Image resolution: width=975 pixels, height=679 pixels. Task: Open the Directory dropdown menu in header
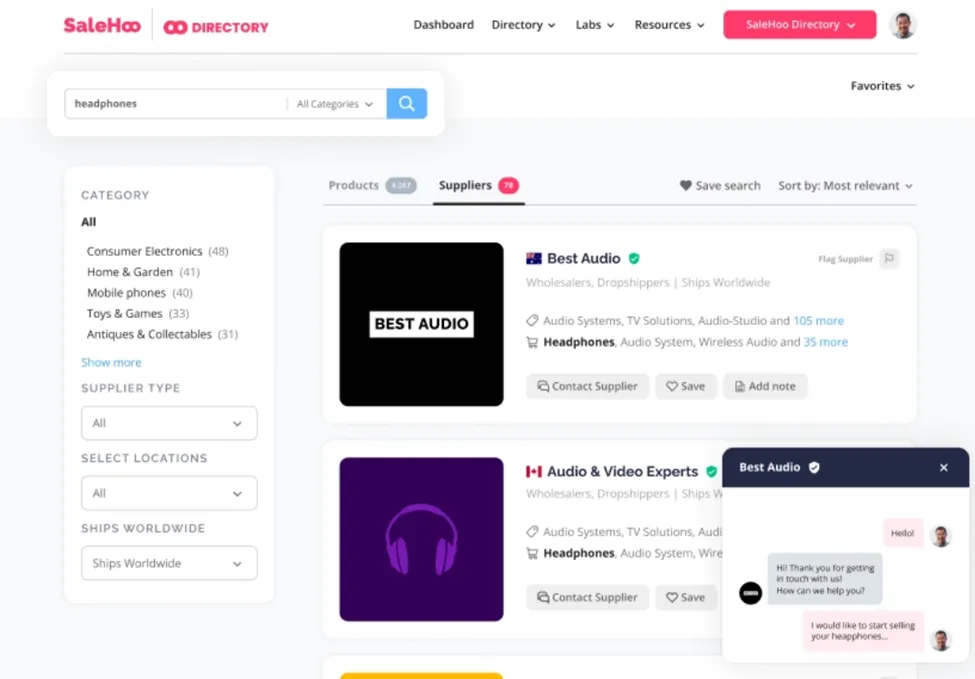click(x=523, y=25)
